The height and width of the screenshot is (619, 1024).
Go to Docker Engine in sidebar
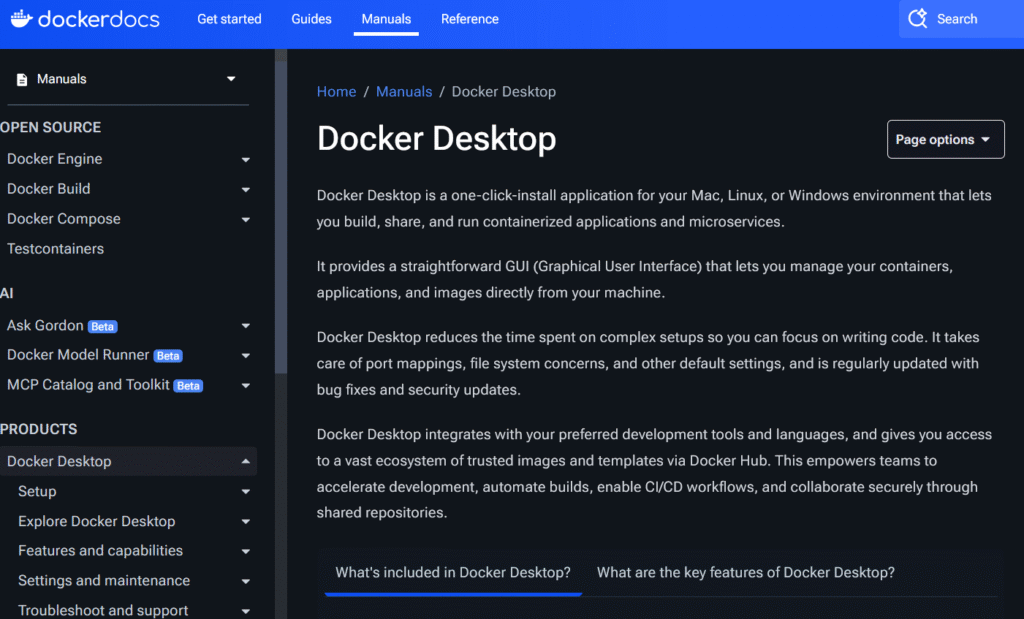coord(55,159)
